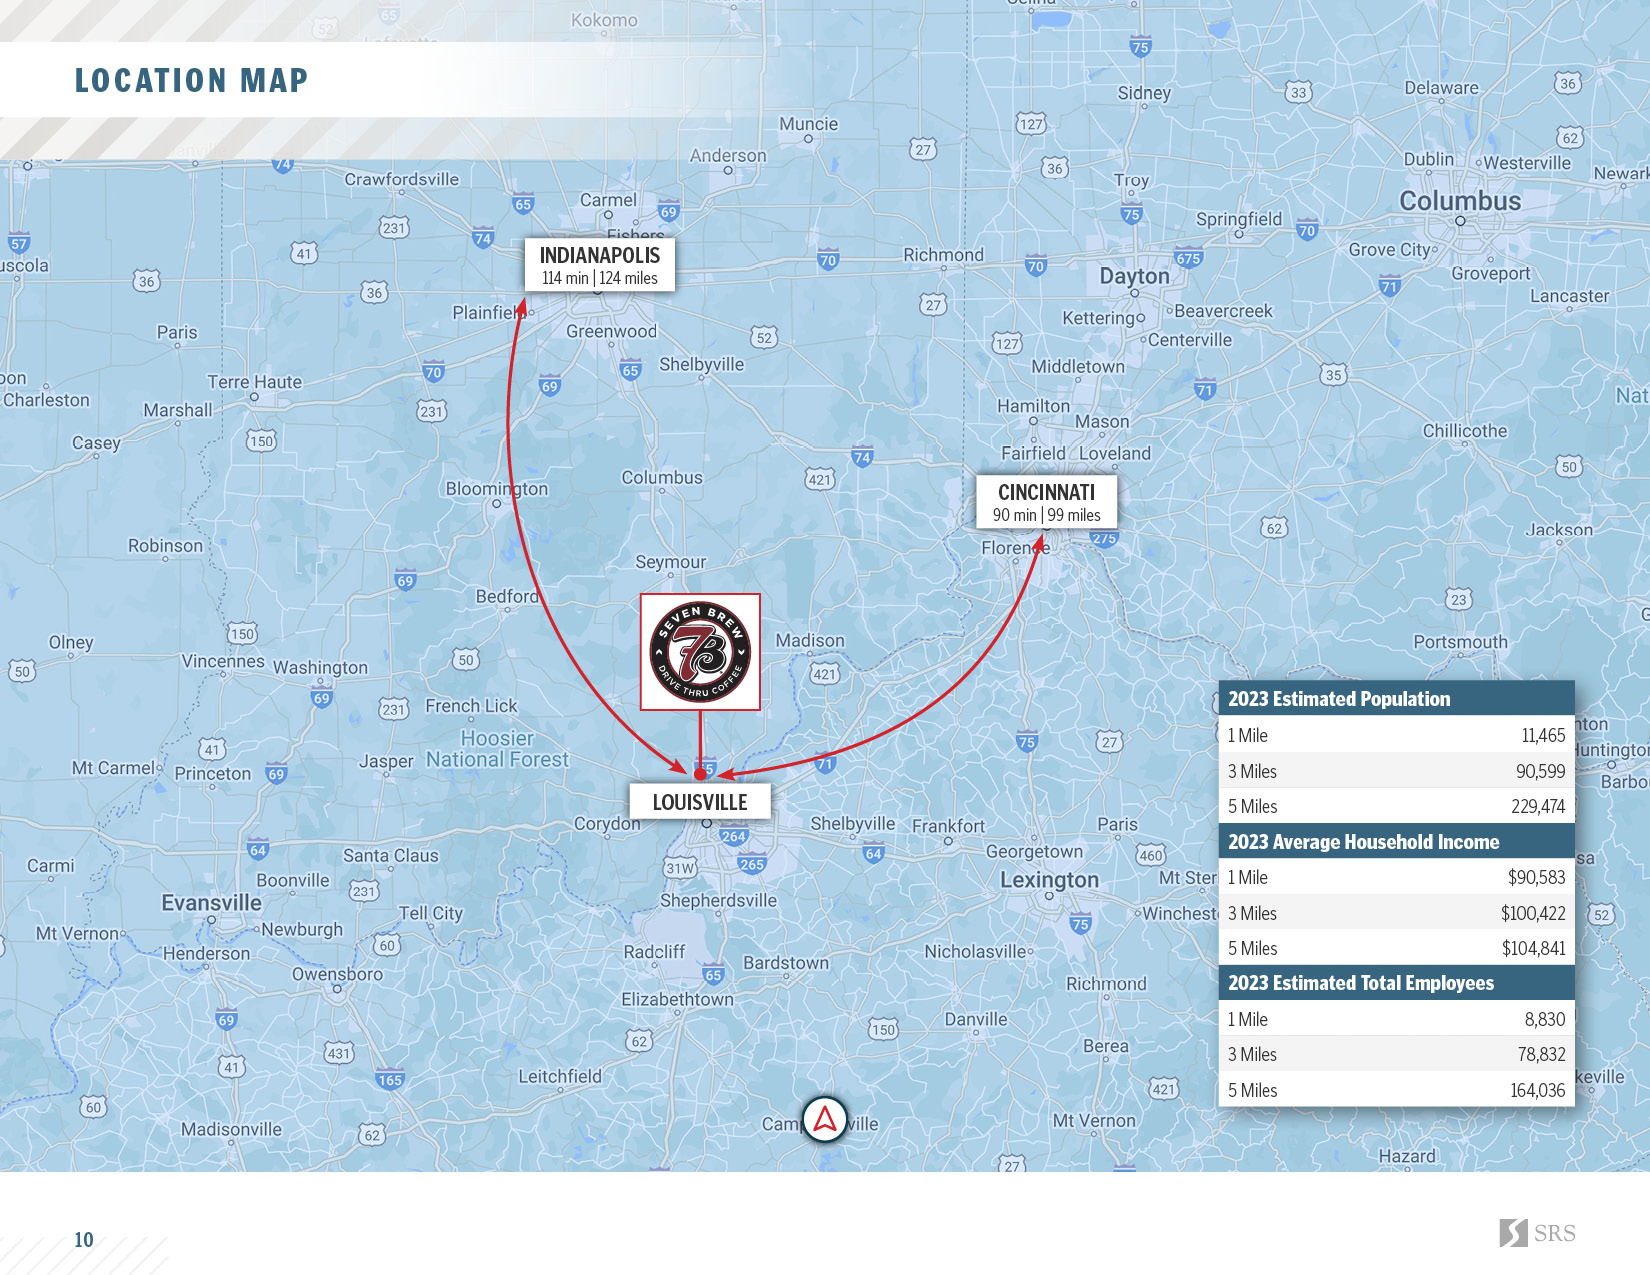
Task: Click the Interstate 71 shield near Louisville
Action: [824, 763]
